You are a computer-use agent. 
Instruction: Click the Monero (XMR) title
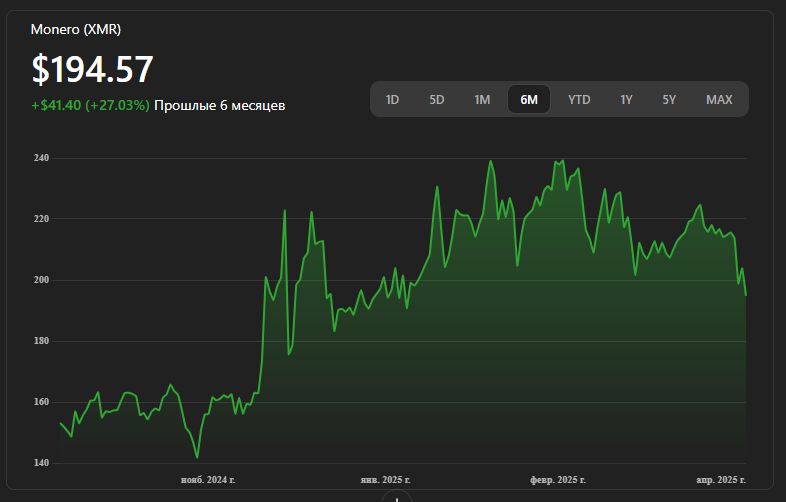click(x=76, y=30)
